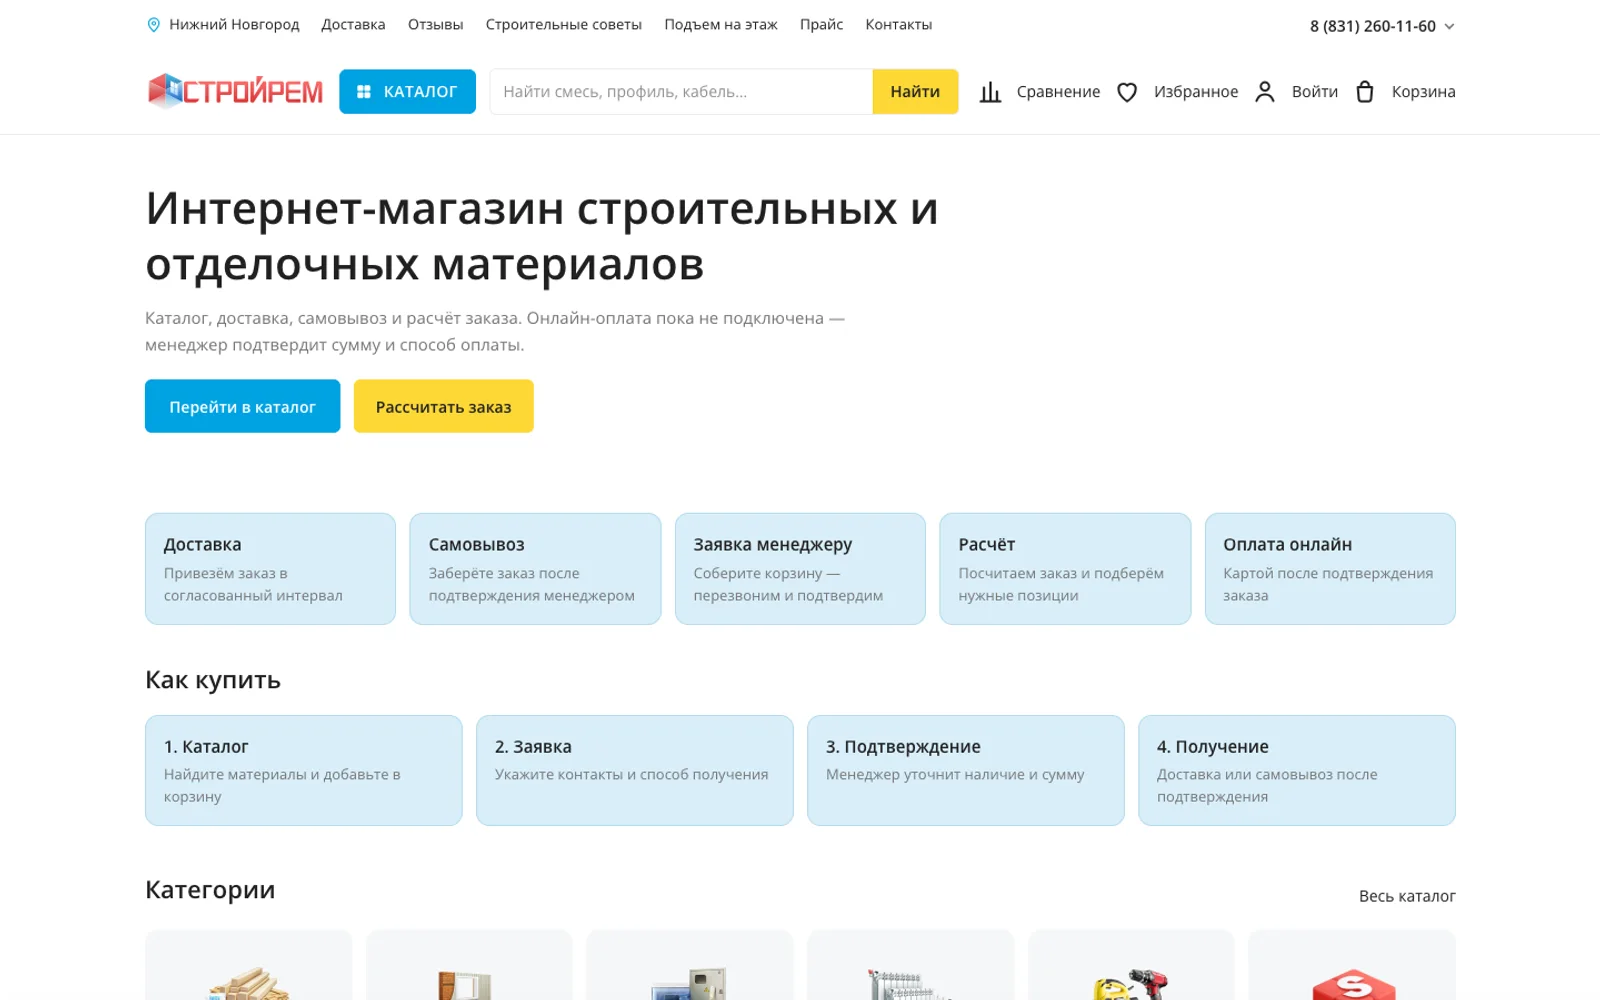Open the lumber category thumbnail

pyautogui.click(x=249, y=966)
